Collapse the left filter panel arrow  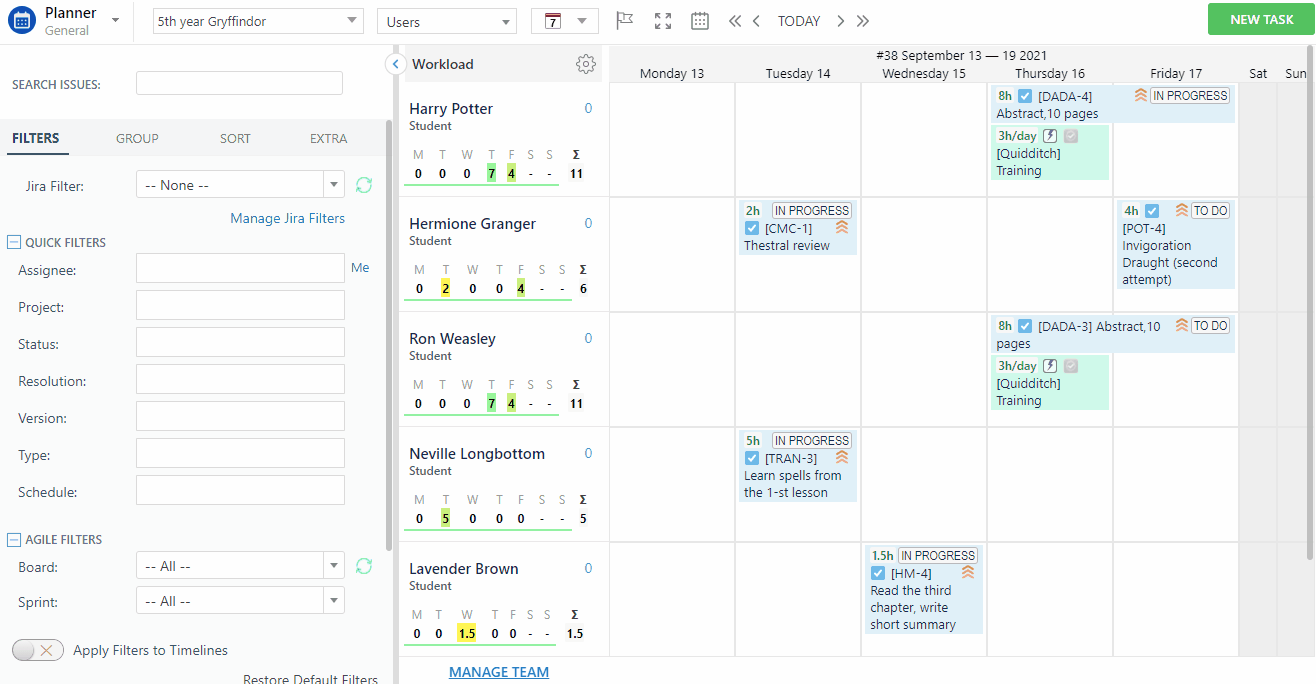pos(395,64)
